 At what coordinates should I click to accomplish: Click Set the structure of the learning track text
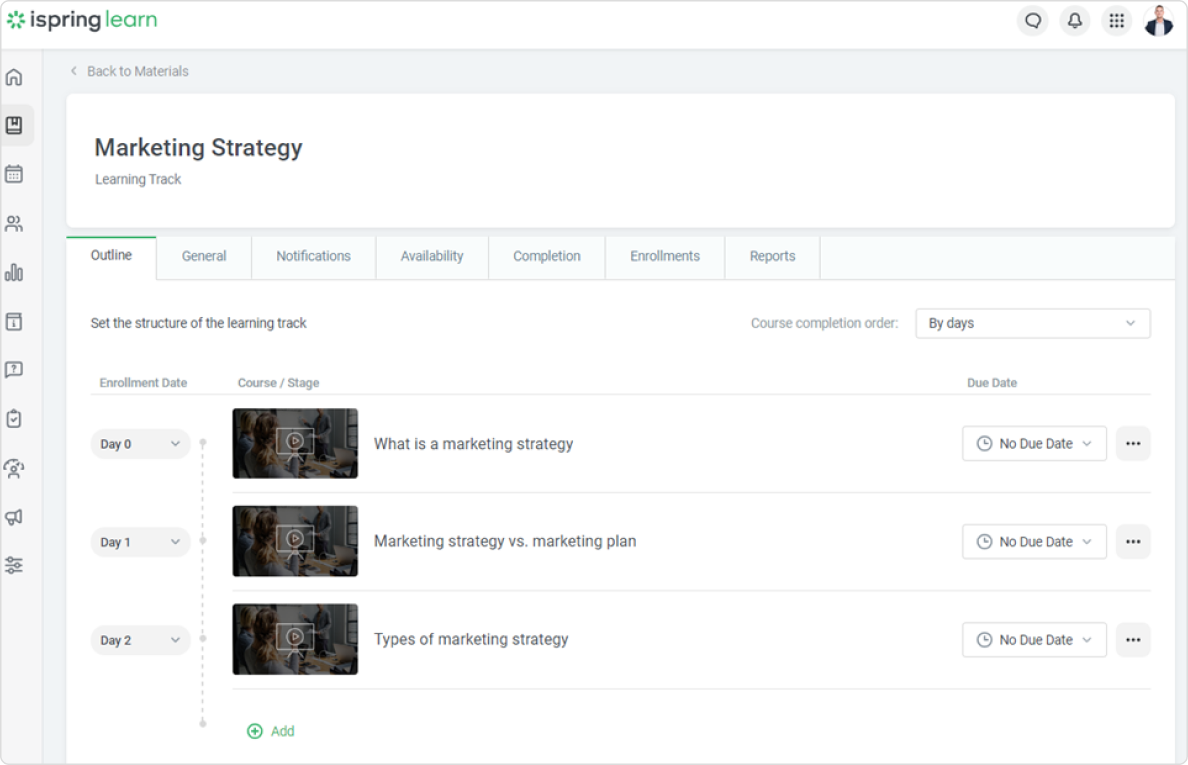[x=199, y=323]
